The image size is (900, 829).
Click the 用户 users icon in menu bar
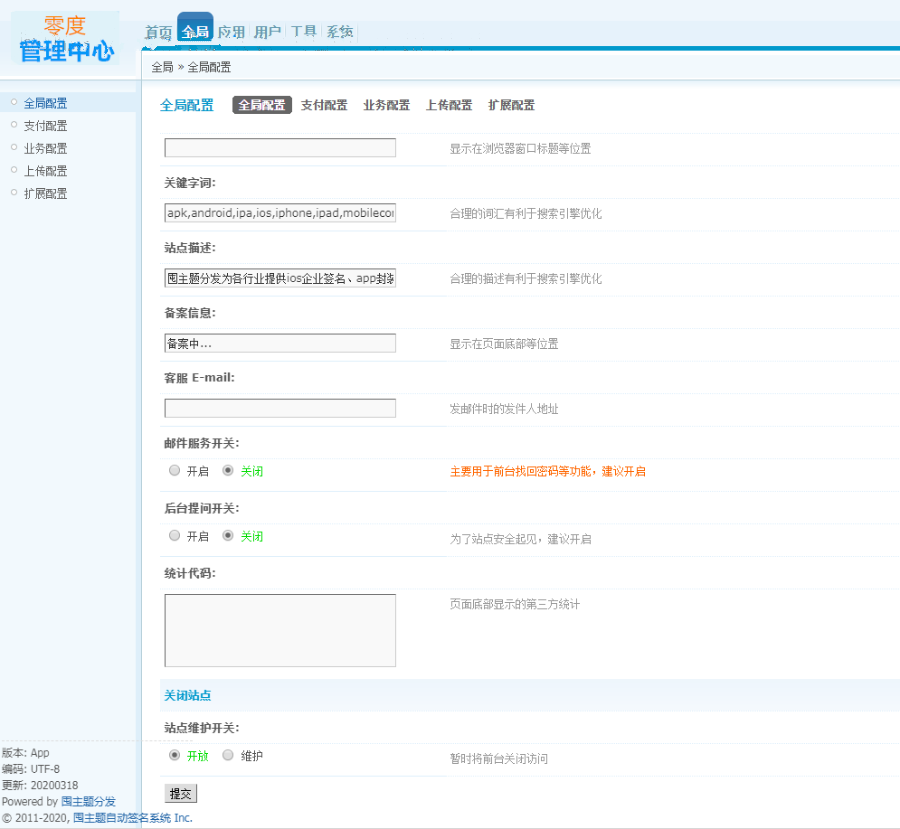[266, 30]
